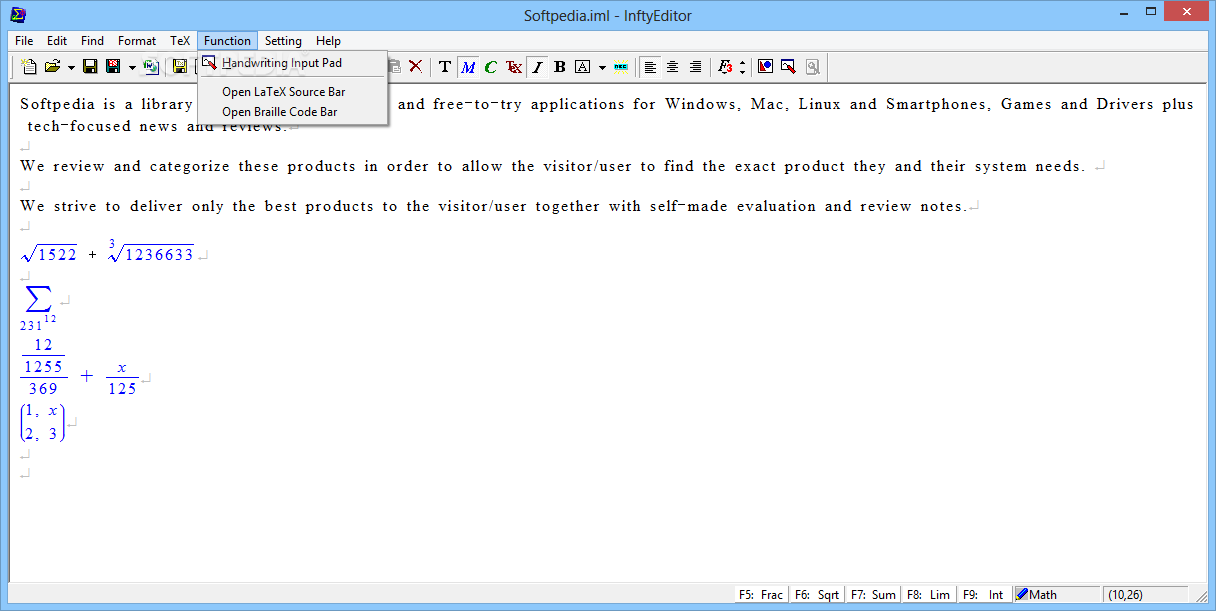Click the red and blue image tool icon

point(765,67)
